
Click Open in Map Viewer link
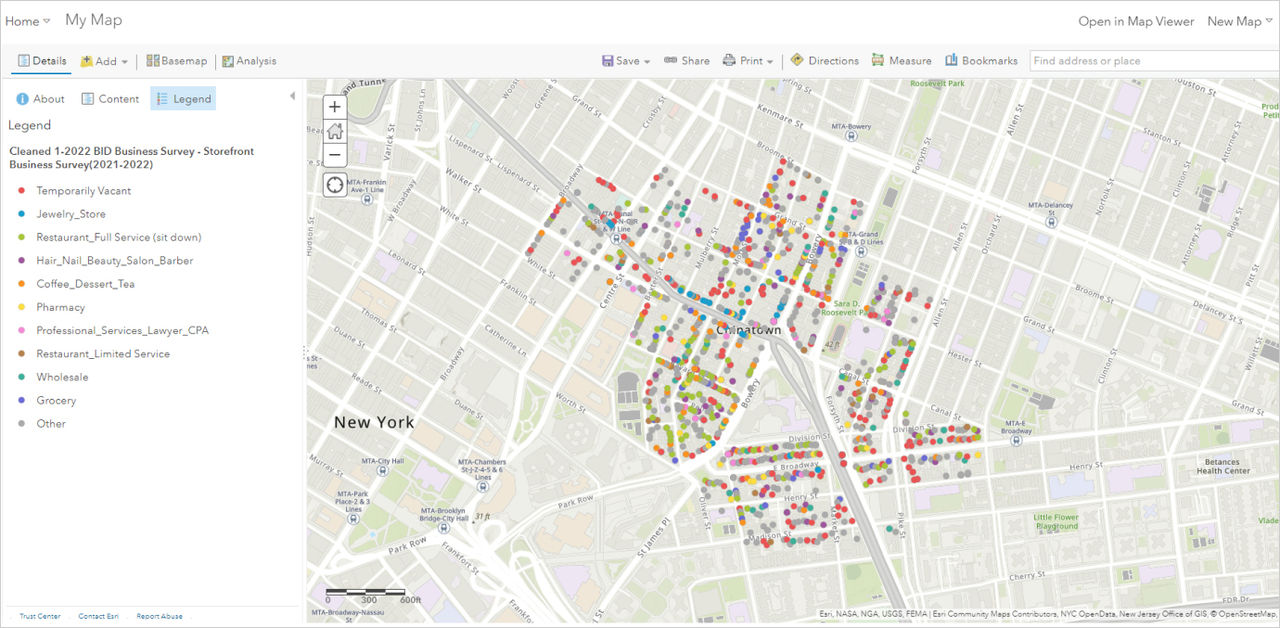(1136, 21)
